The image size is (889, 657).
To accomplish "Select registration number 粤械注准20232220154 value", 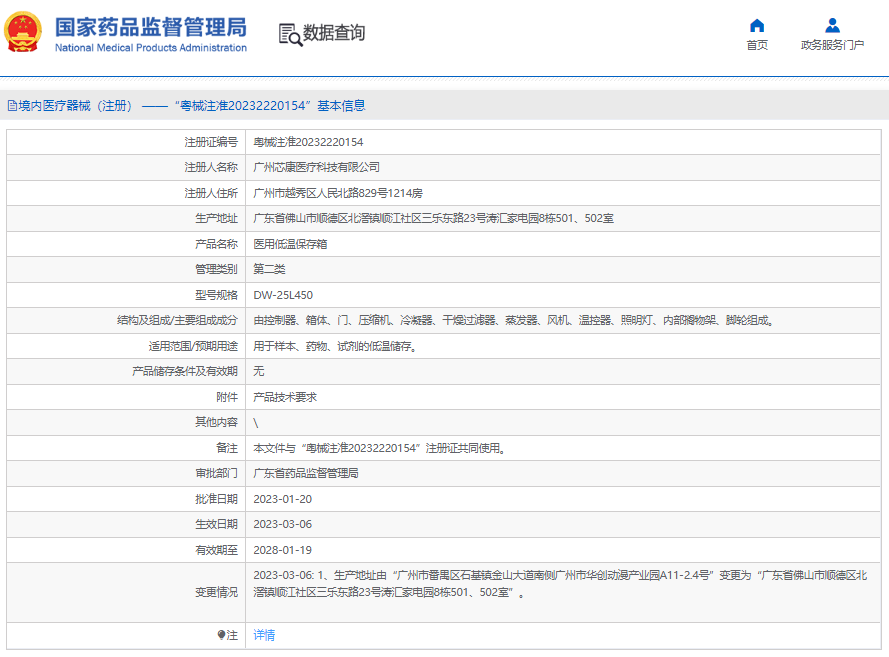I will 308,142.
